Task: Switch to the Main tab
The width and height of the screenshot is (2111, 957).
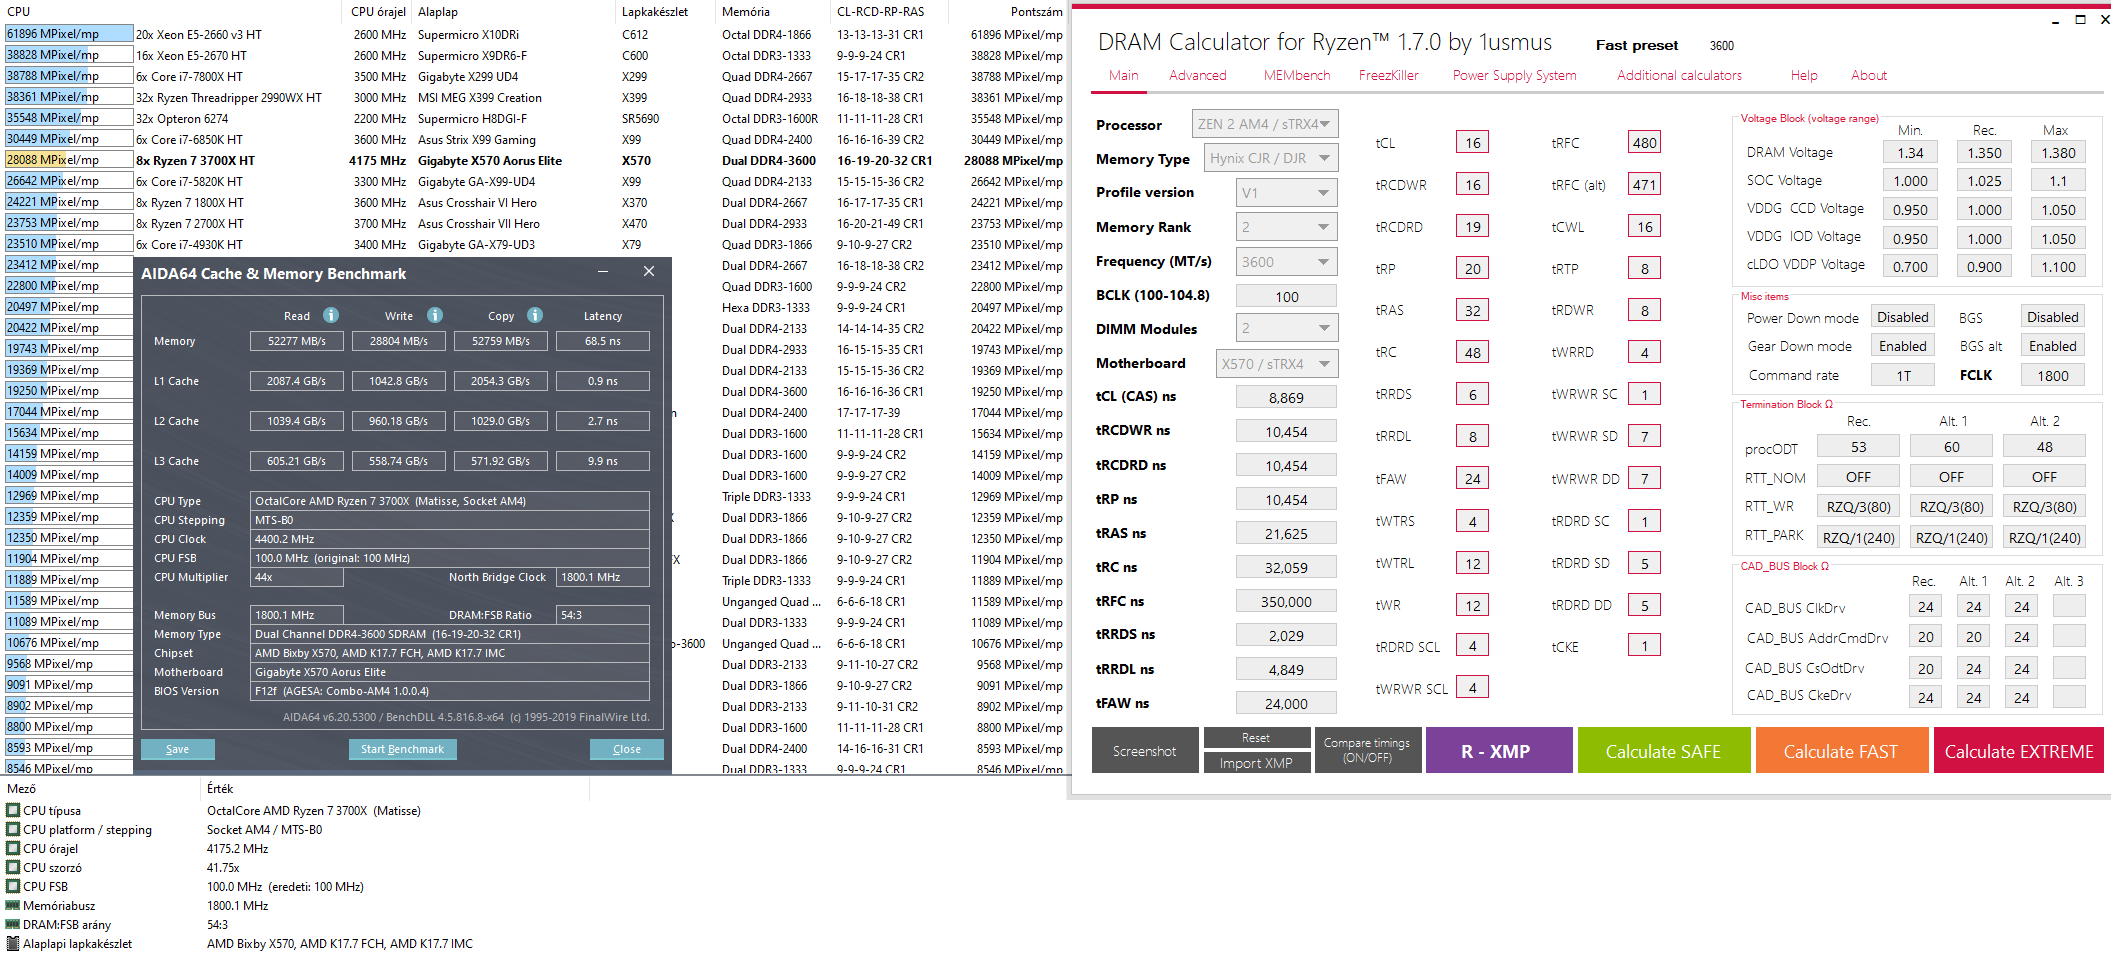Action: click(x=1123, y=75)
